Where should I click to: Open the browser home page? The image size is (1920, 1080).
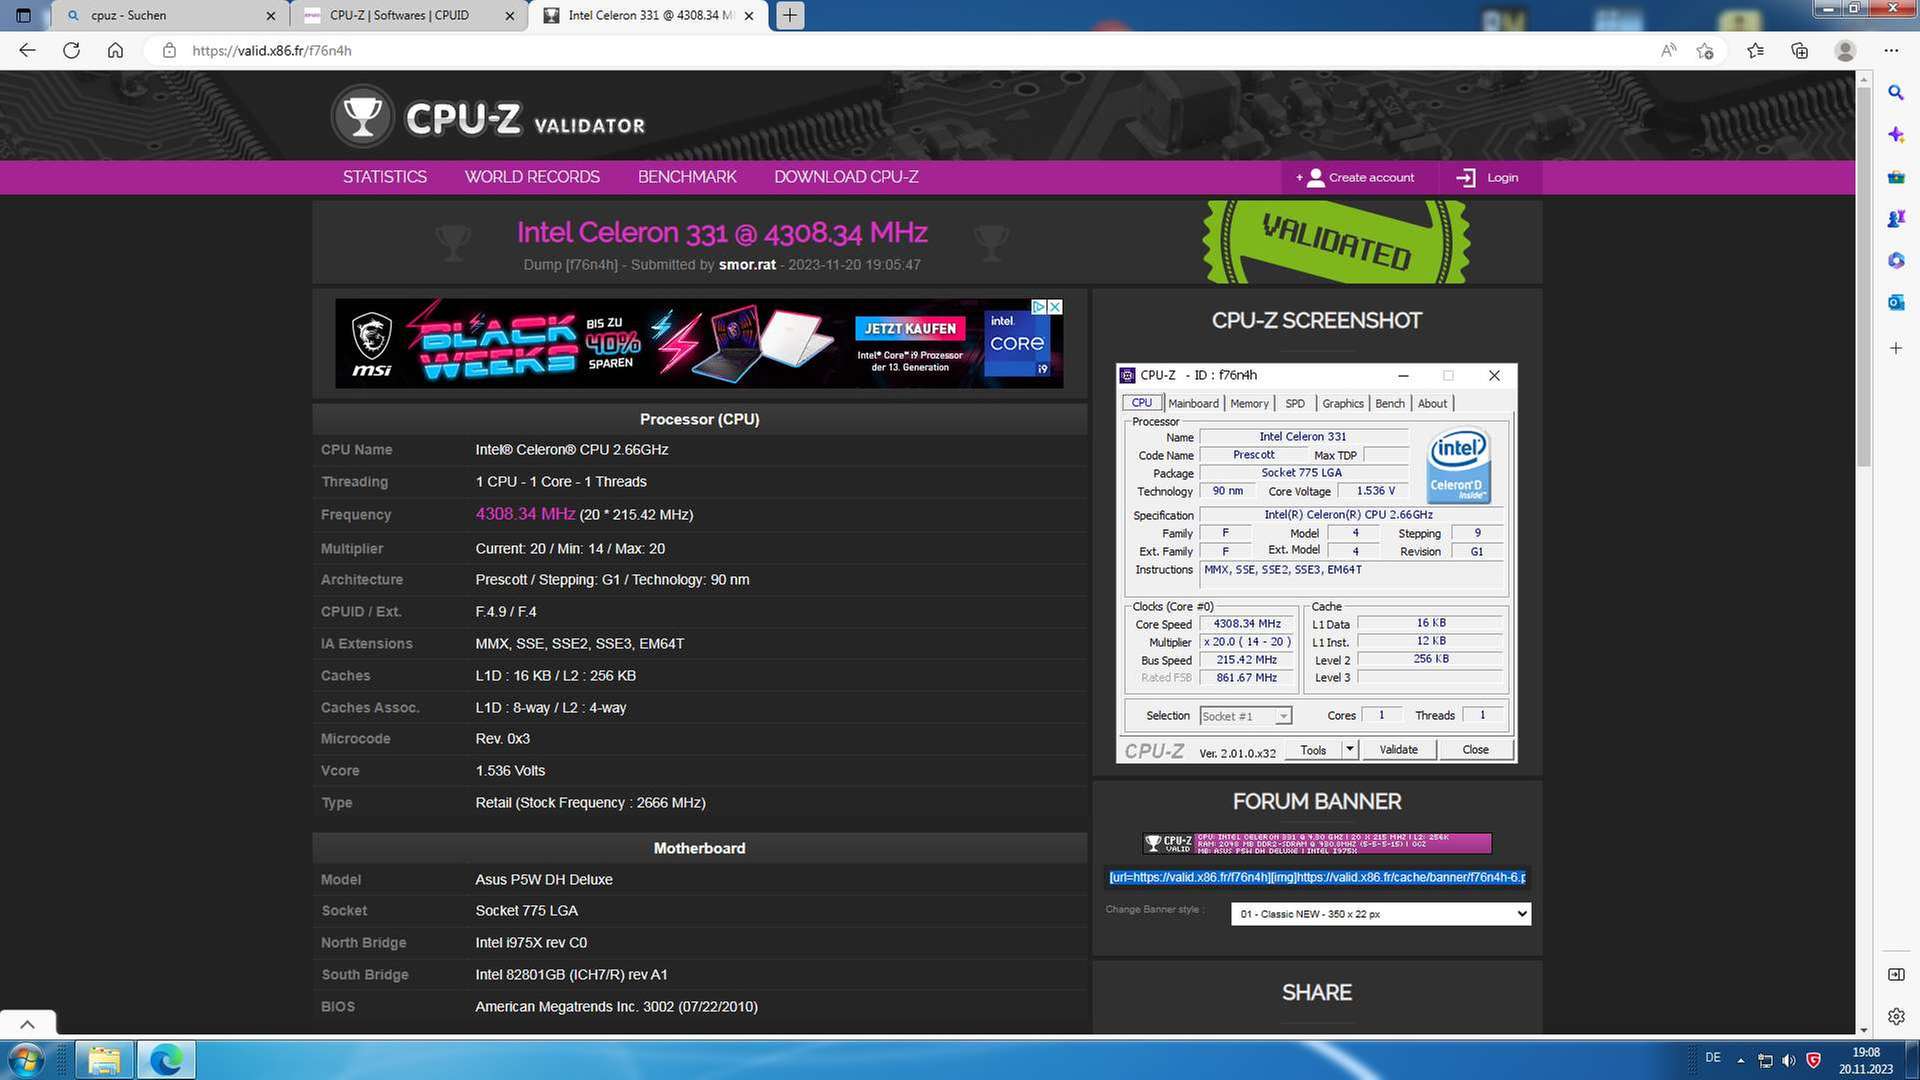[x=115, y=50]
